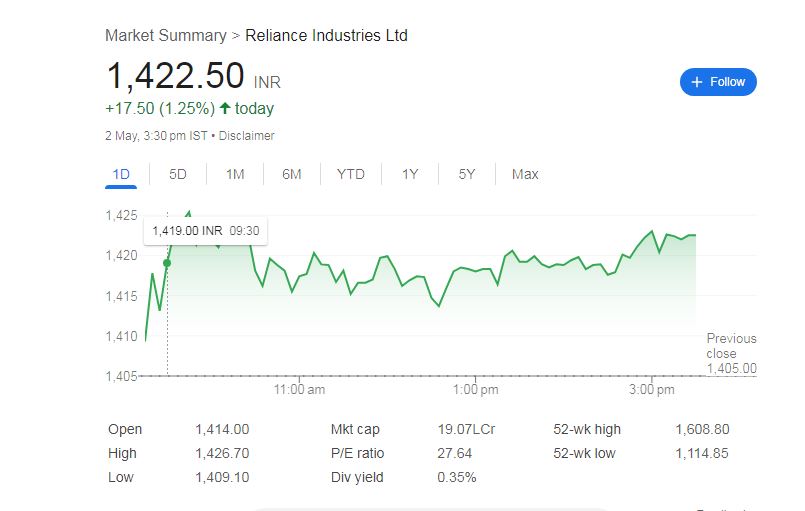This screenshot has width=805, height=511.
Task: Open the Market Summary breadcrumb link
Action: coord(166,36)
